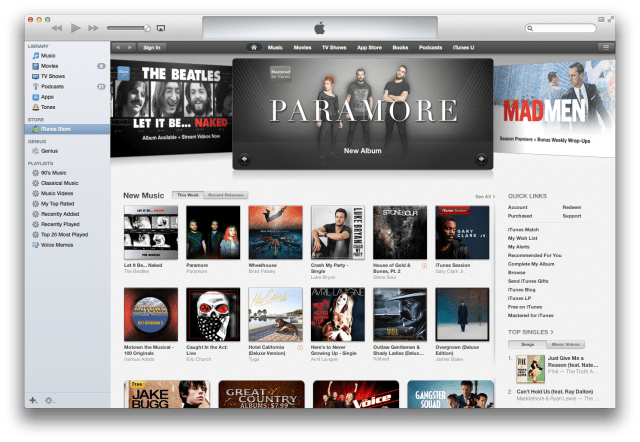Go forward with store forward arrow
The height and width of the screenshot is (442, 640).
coord(130,47)
